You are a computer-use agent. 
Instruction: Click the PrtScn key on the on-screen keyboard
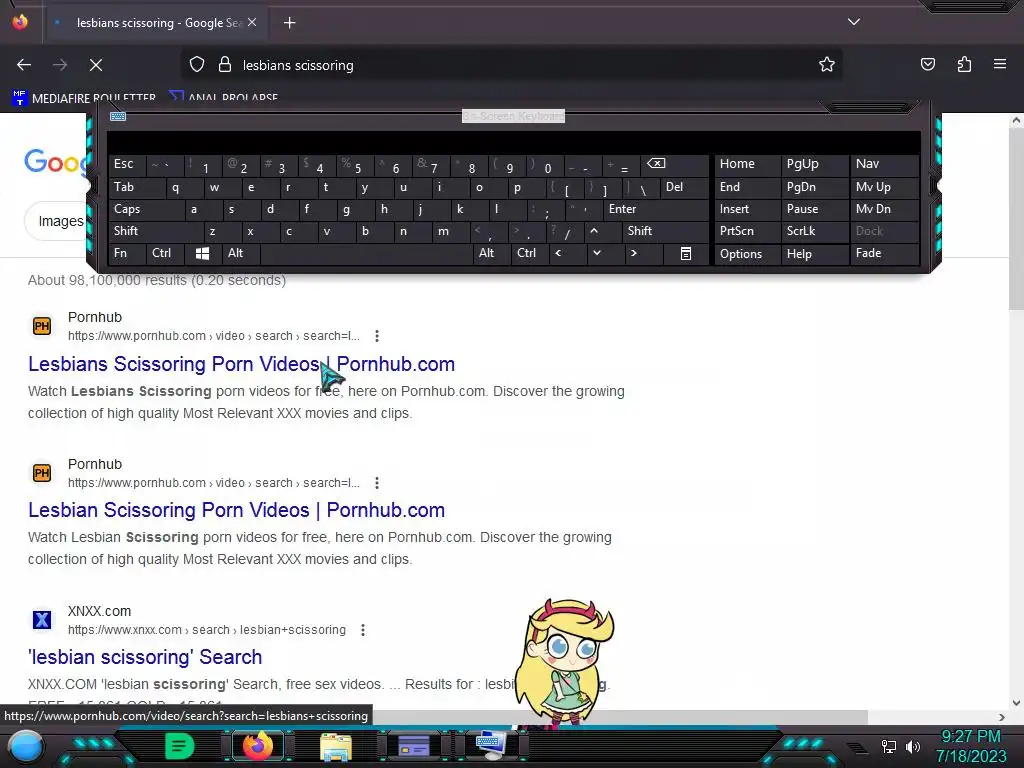(x=747, y=231)
